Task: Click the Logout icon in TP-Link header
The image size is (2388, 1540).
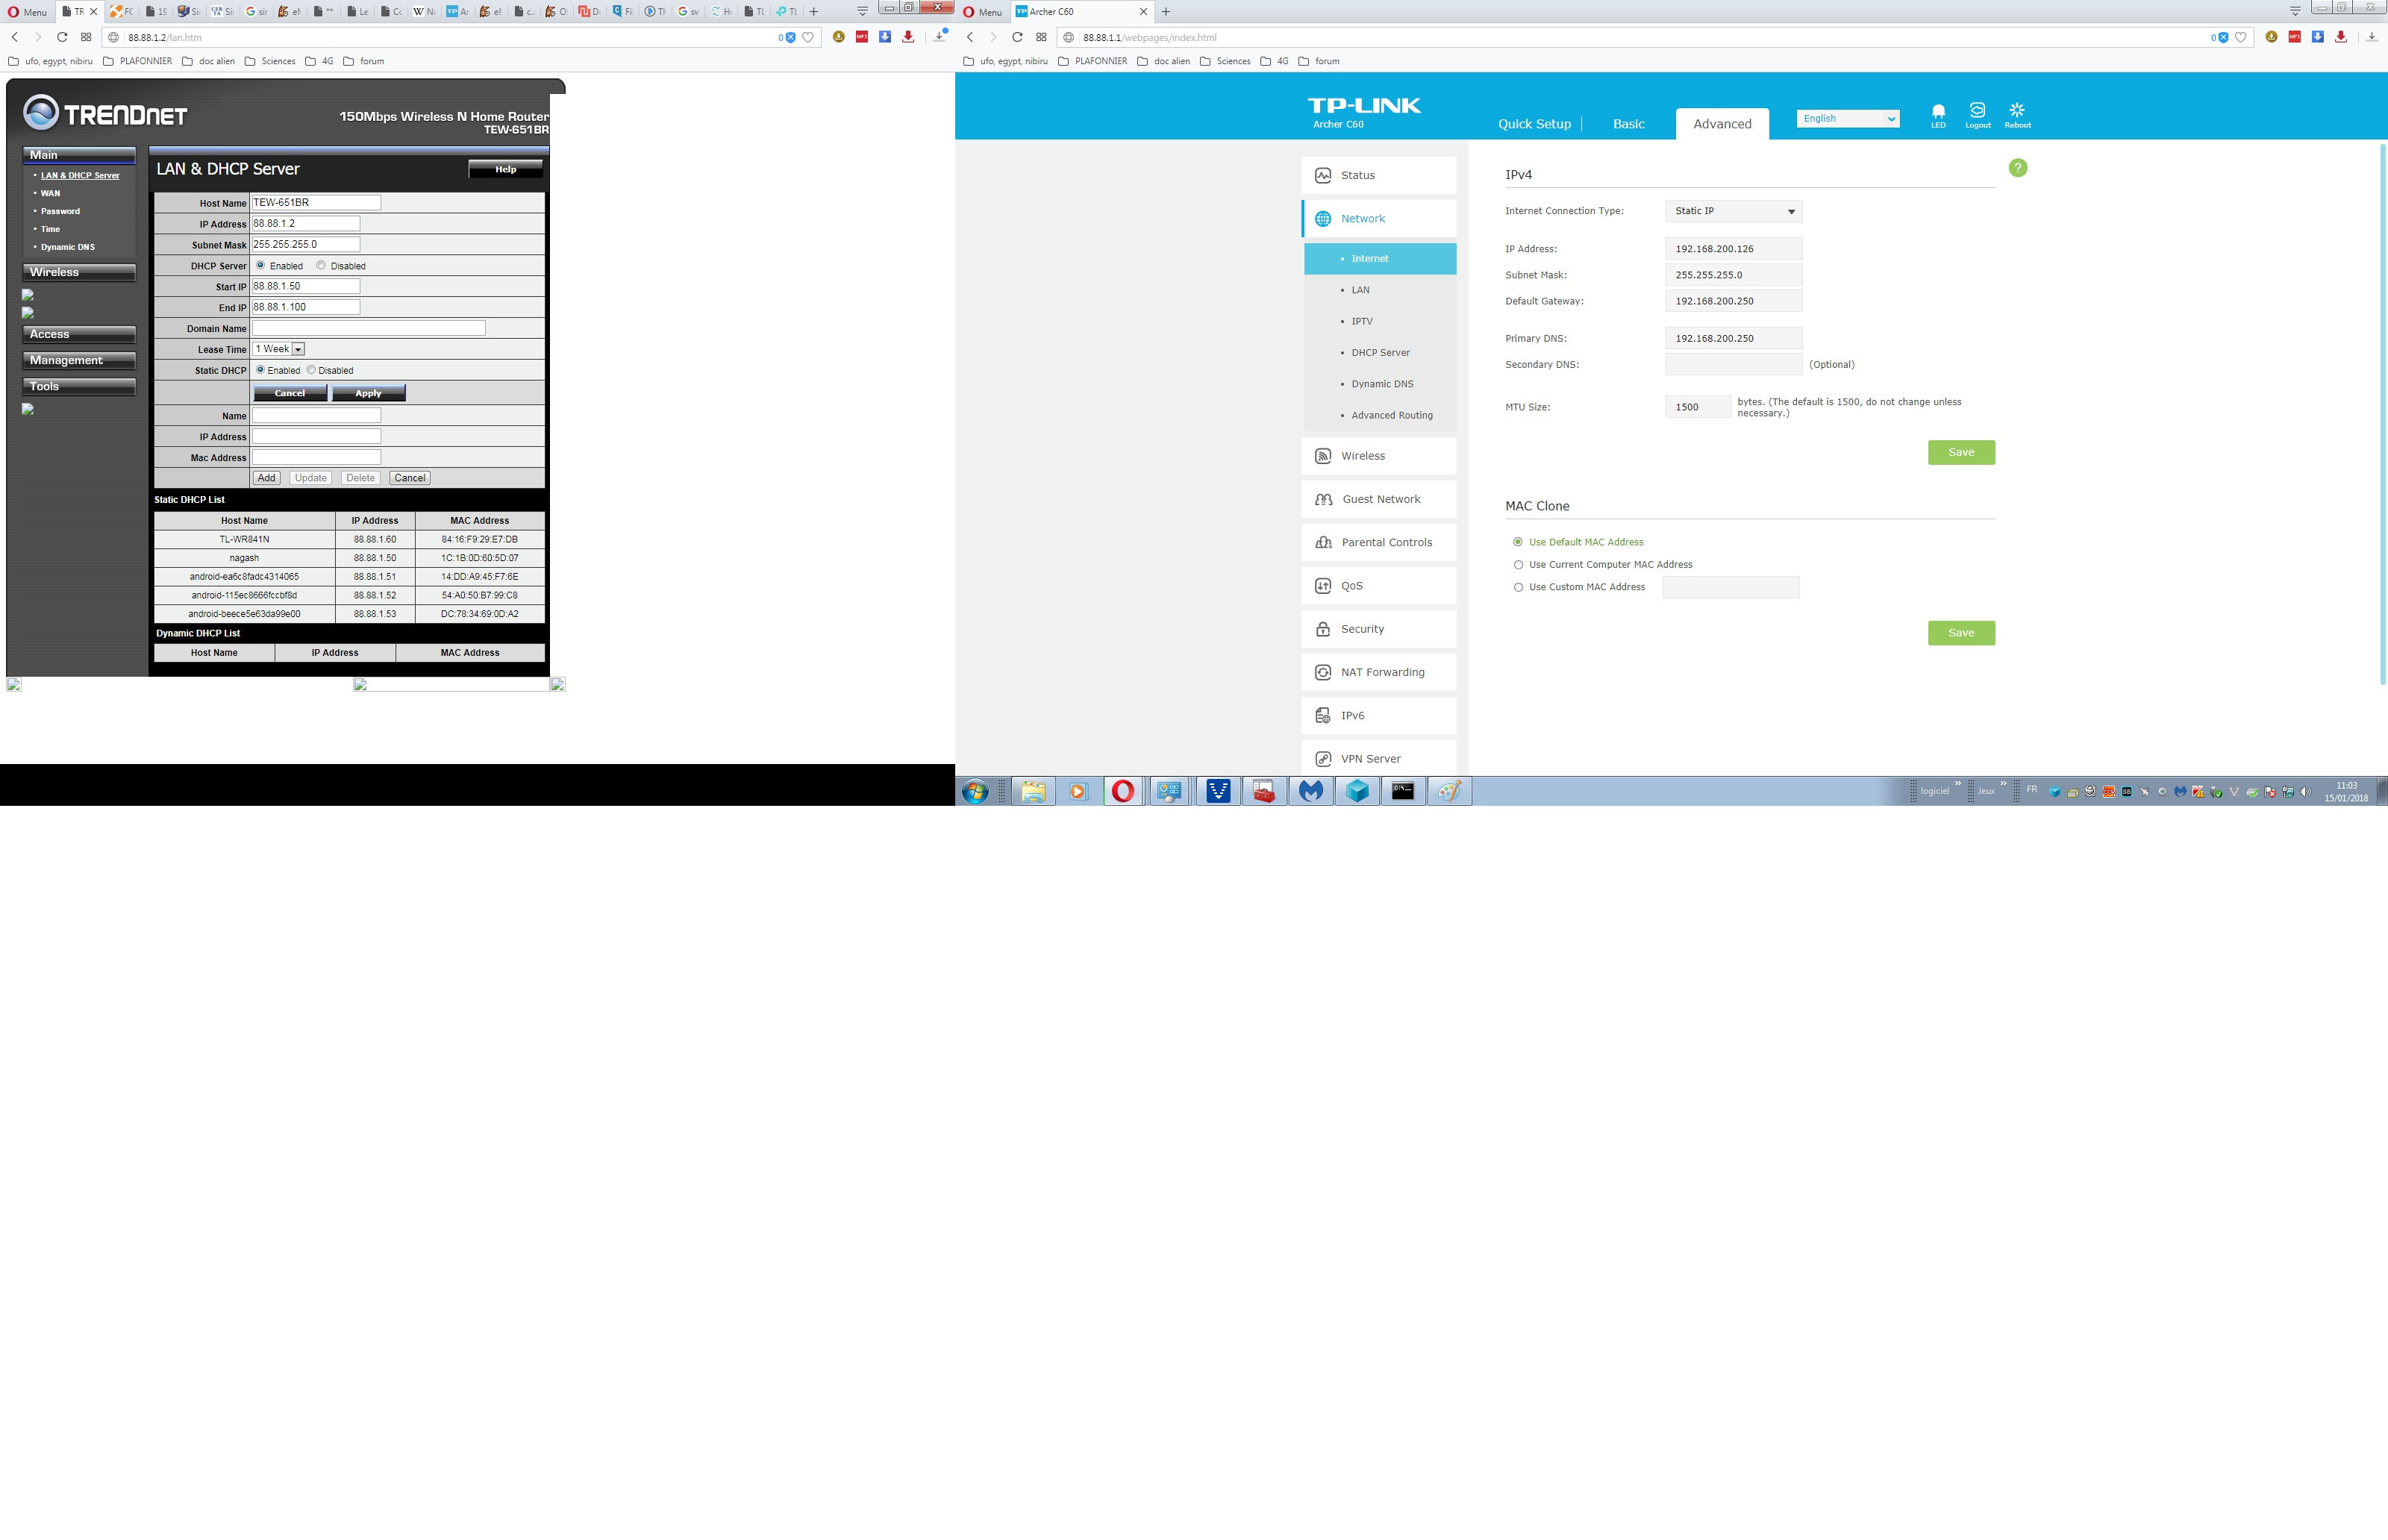Action: pyautogui.click(x=1977, y=114)
